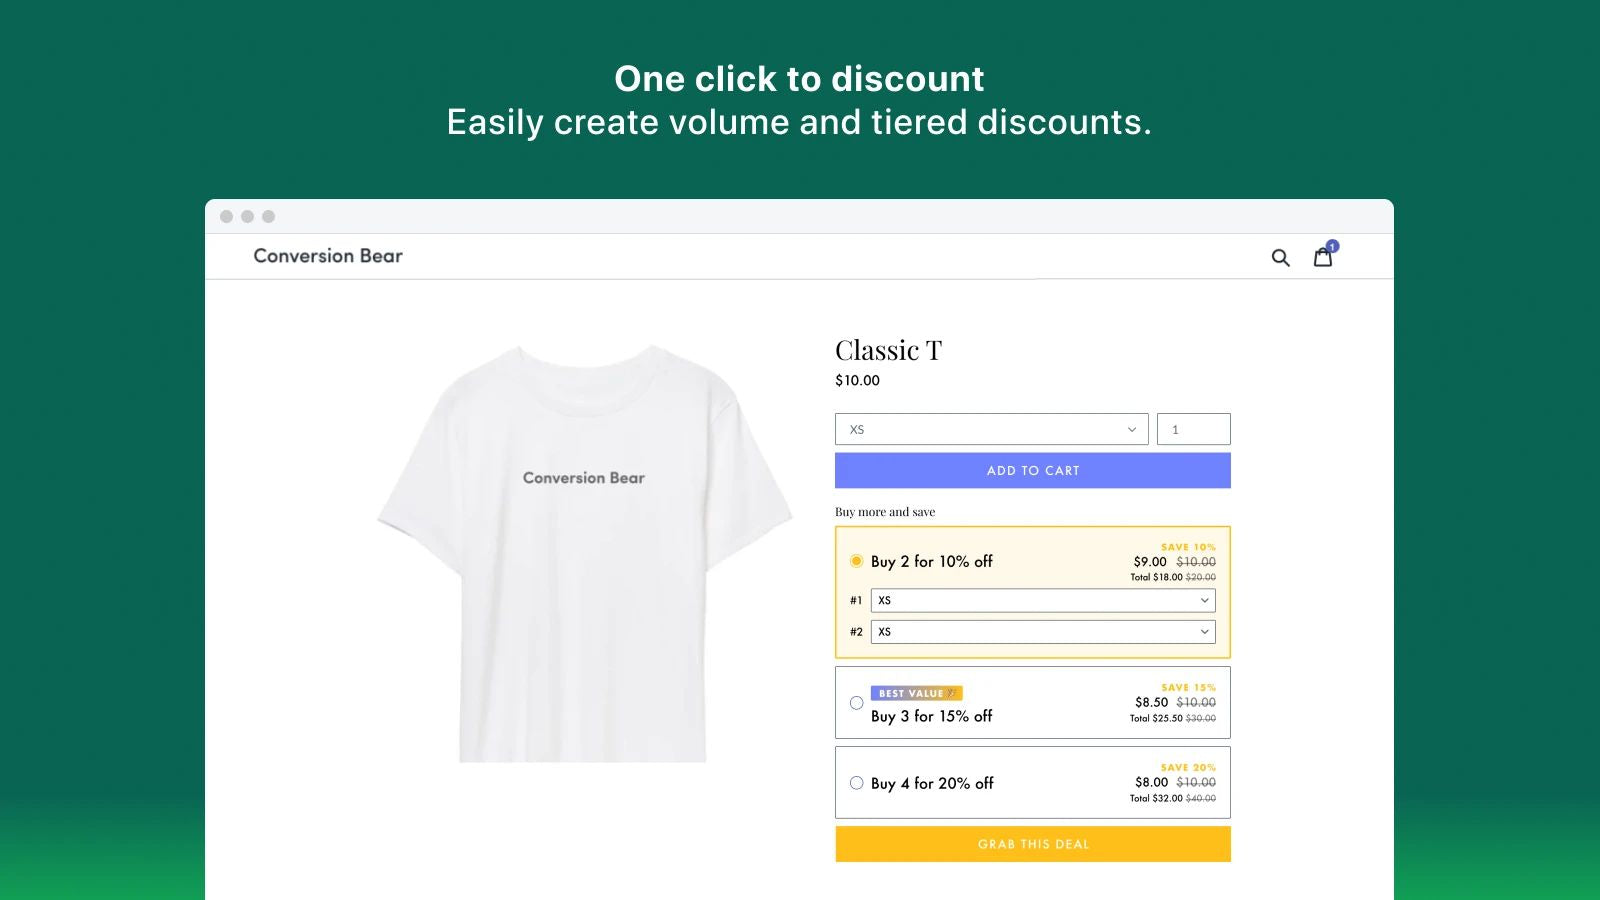Click the Add to Cart button
This screenshot has width=1600, height=900.
1032,471
